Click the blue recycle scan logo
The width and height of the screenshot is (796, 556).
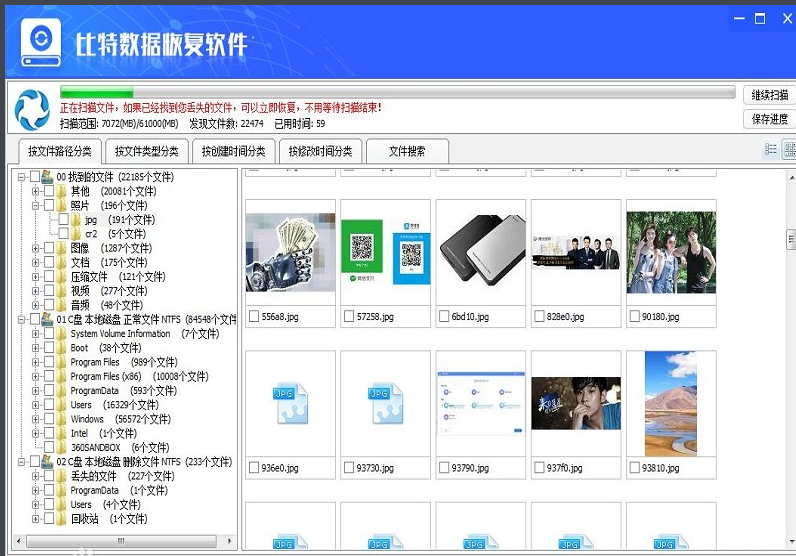point(31,109)
